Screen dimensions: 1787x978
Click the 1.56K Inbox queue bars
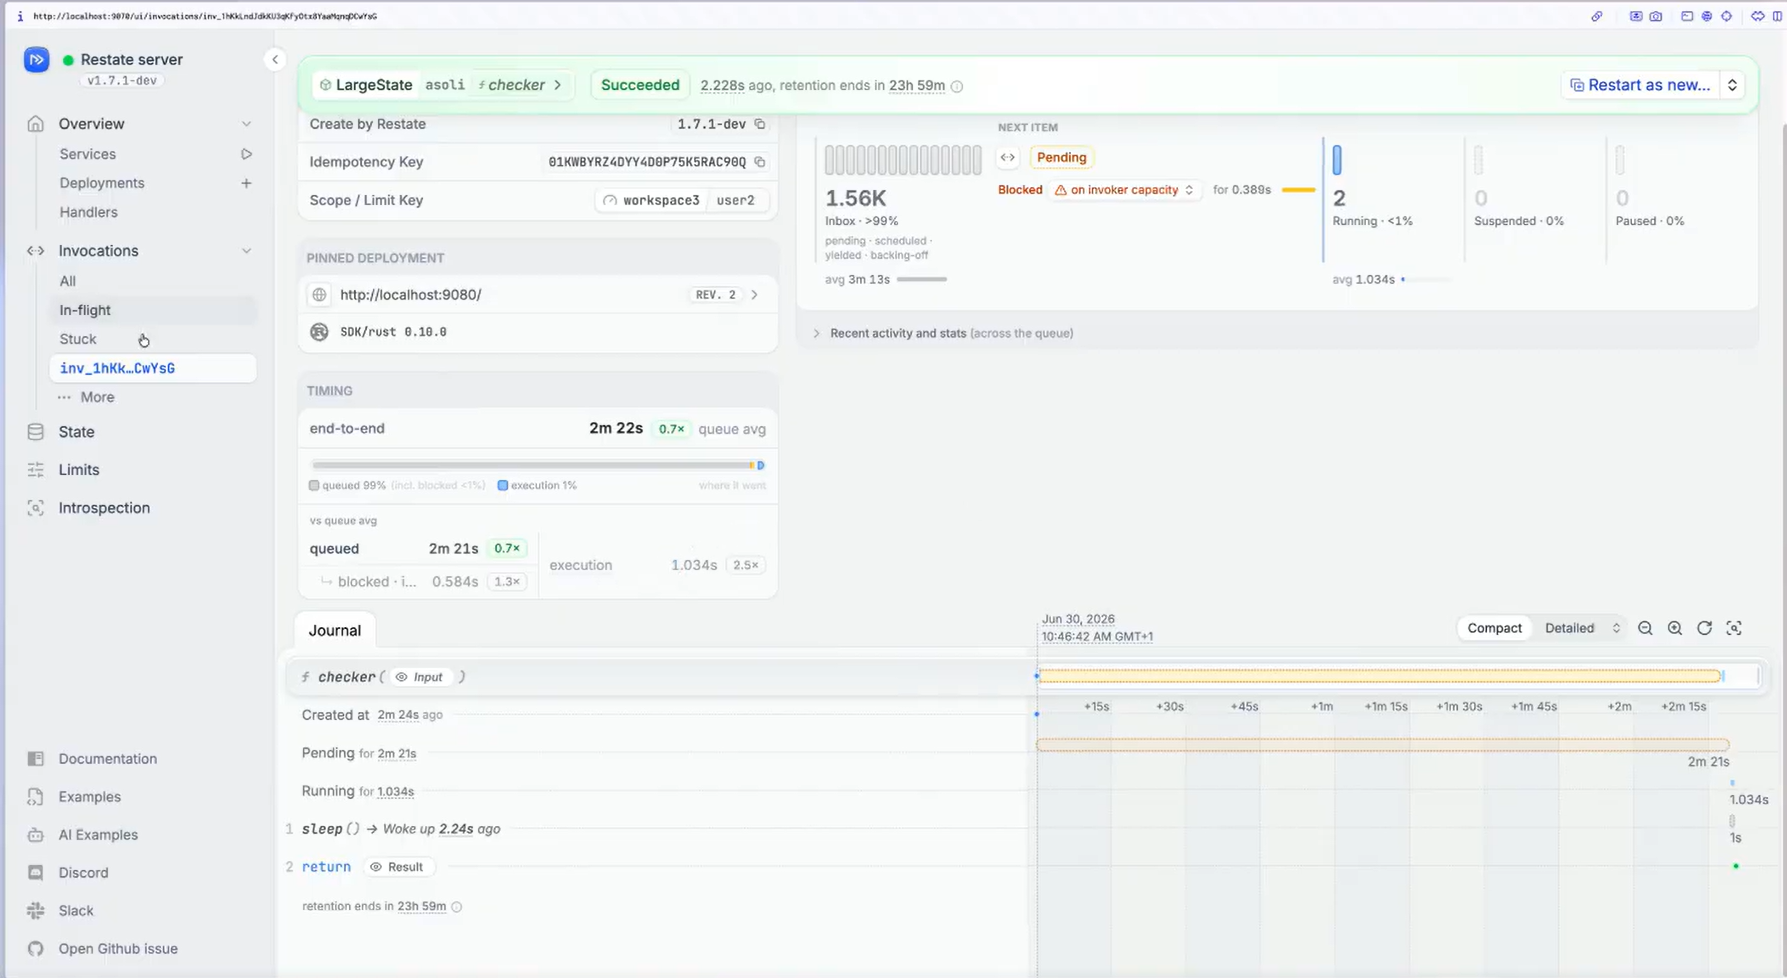[903, 160]
